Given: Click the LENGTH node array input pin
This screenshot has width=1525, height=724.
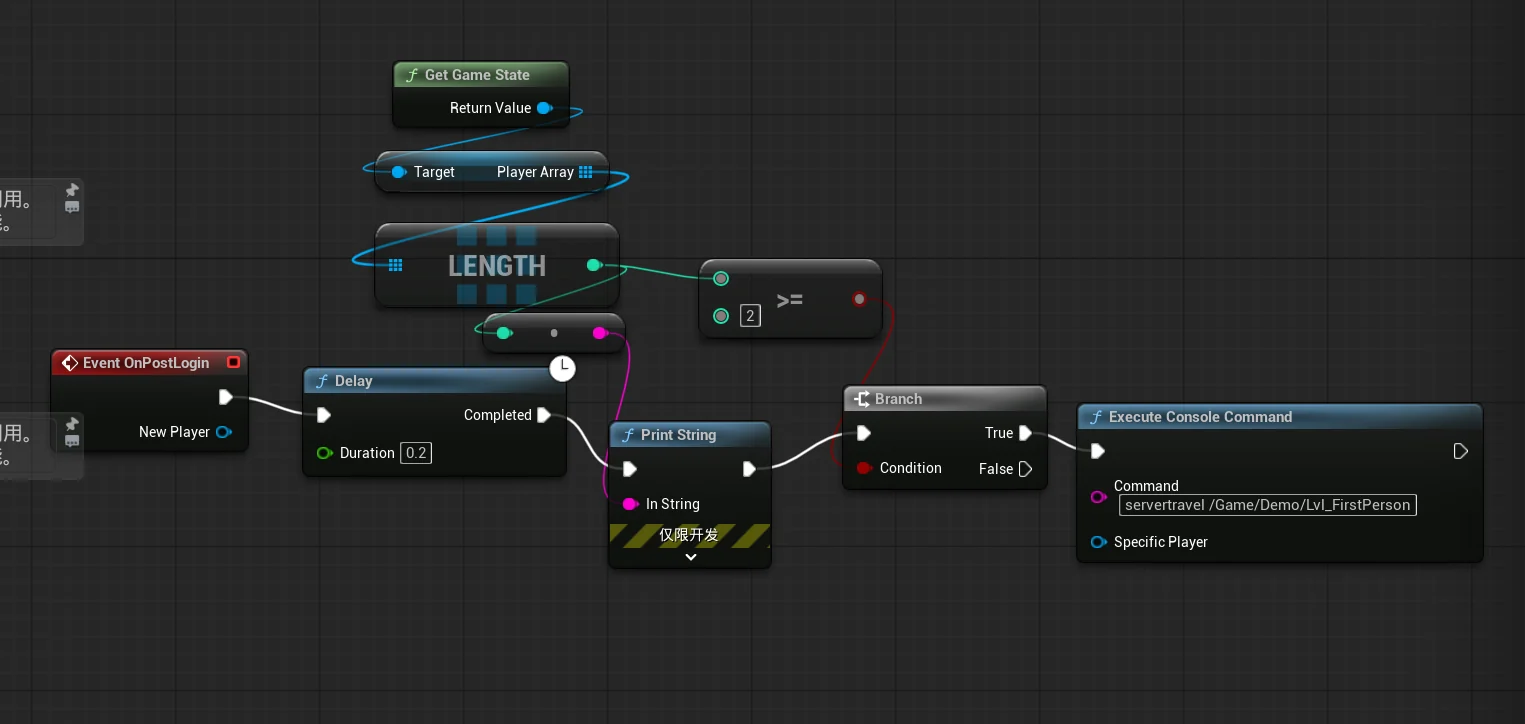Looking at the screenshot, I should pyautogui.click(x=395, y=265).
